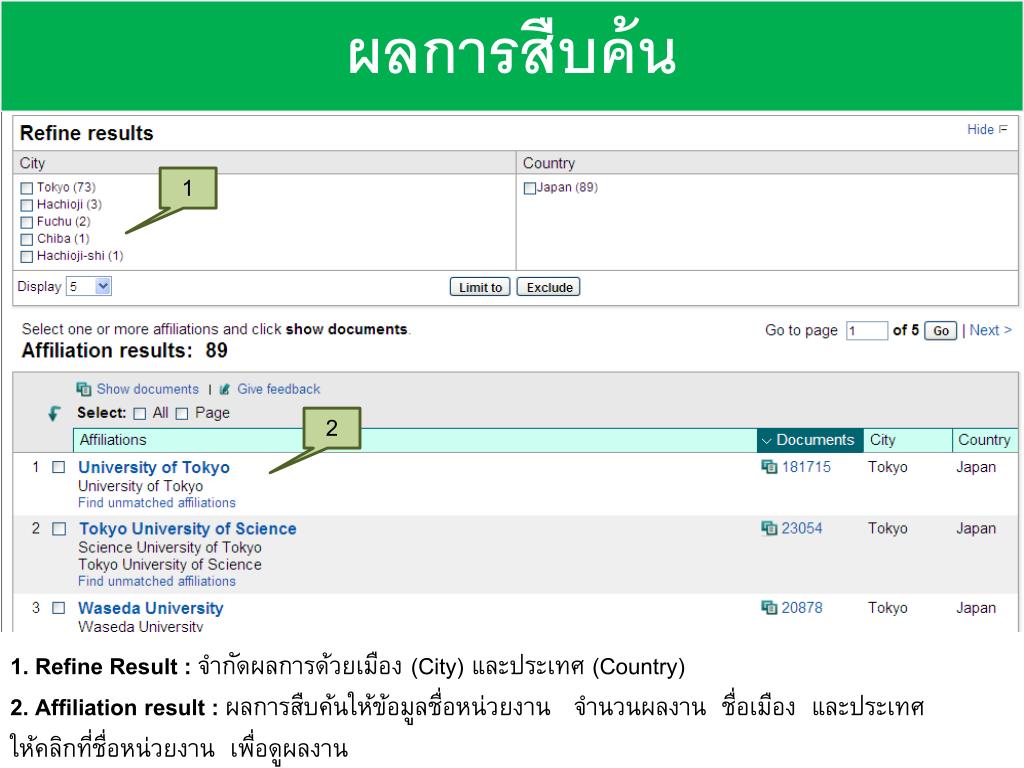1024x768 pixels.
Task: Sort by the City column header
Action: tap(907, 440)
